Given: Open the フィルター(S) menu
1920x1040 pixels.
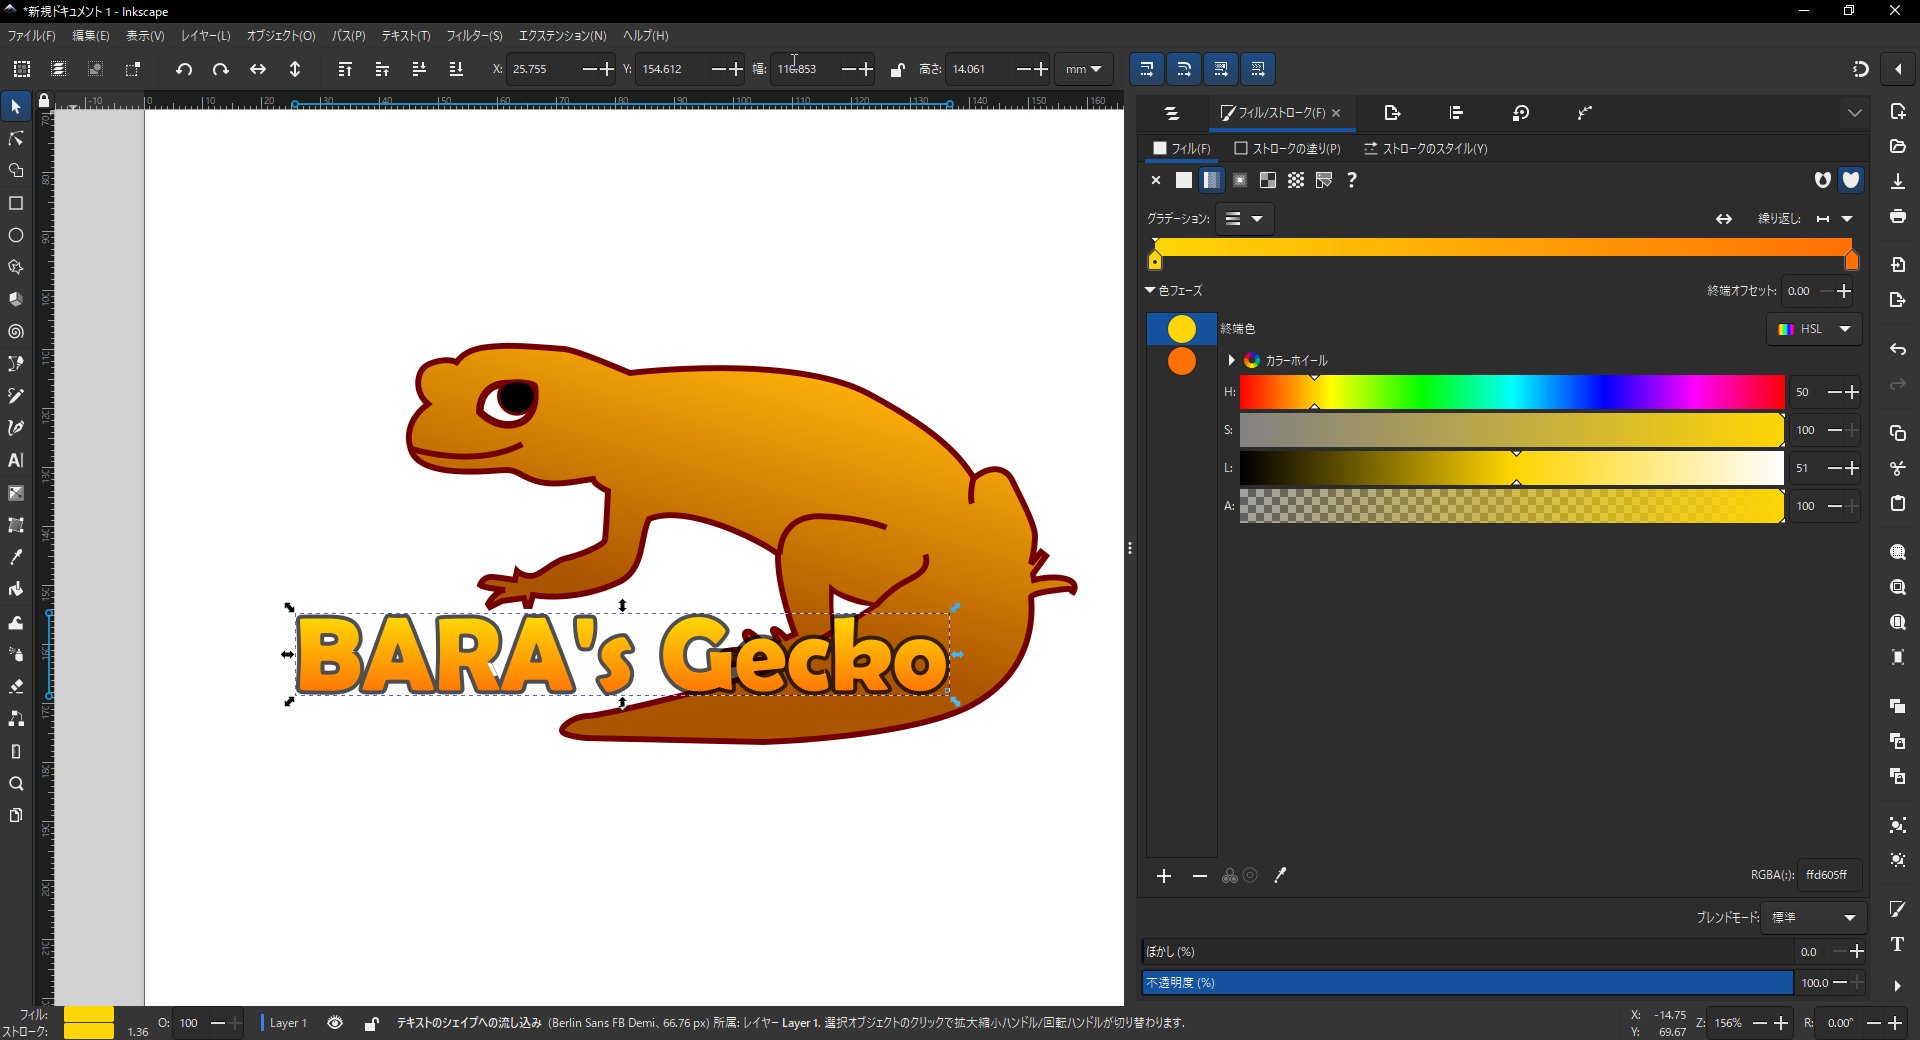Looking at the screenshot, I should pyautogui.click(x=474, y=36).
